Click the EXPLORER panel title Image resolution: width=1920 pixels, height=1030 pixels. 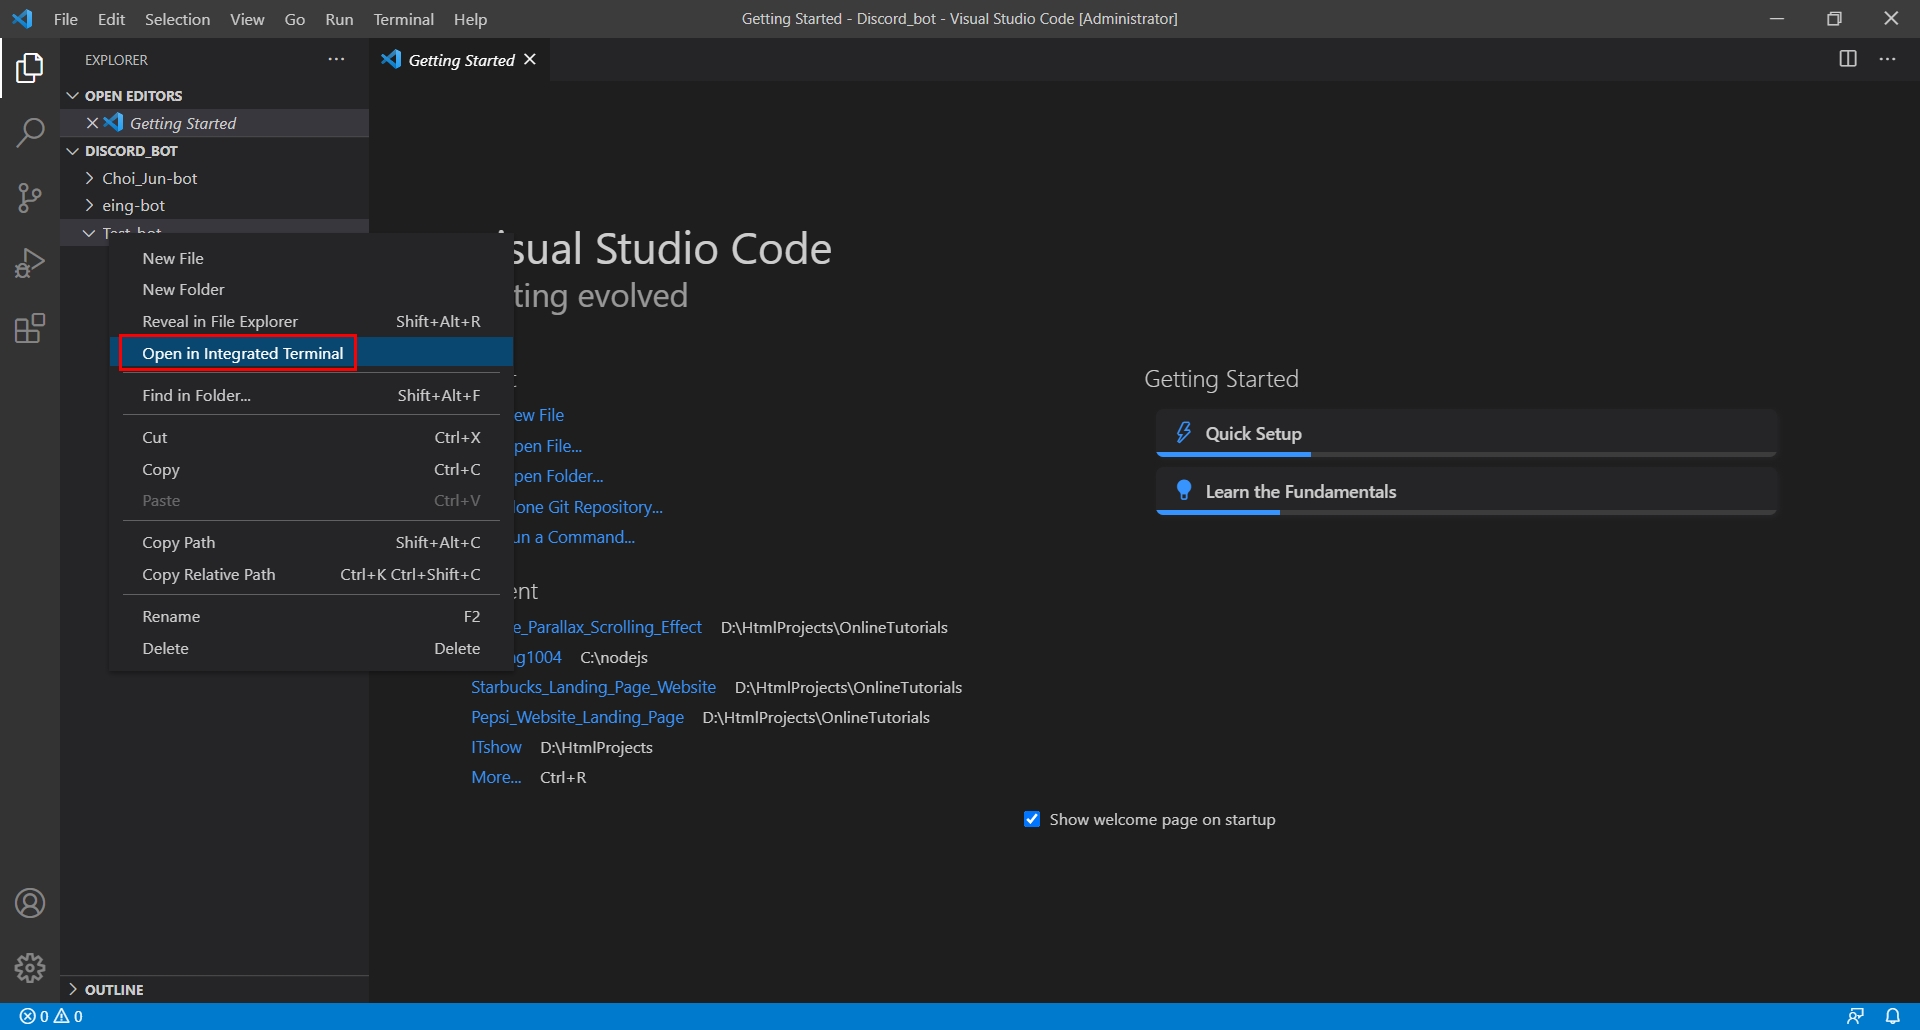click(x=116, y=60)
